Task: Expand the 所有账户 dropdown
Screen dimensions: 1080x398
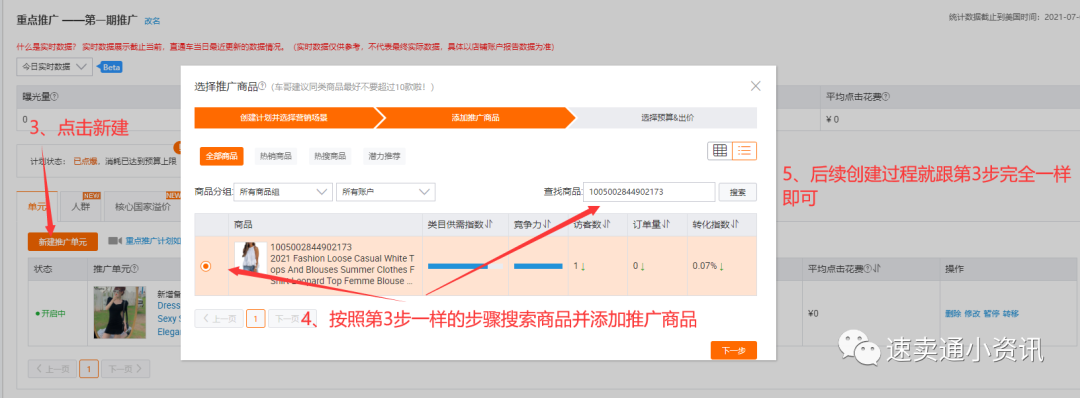Action: [386, 191]
